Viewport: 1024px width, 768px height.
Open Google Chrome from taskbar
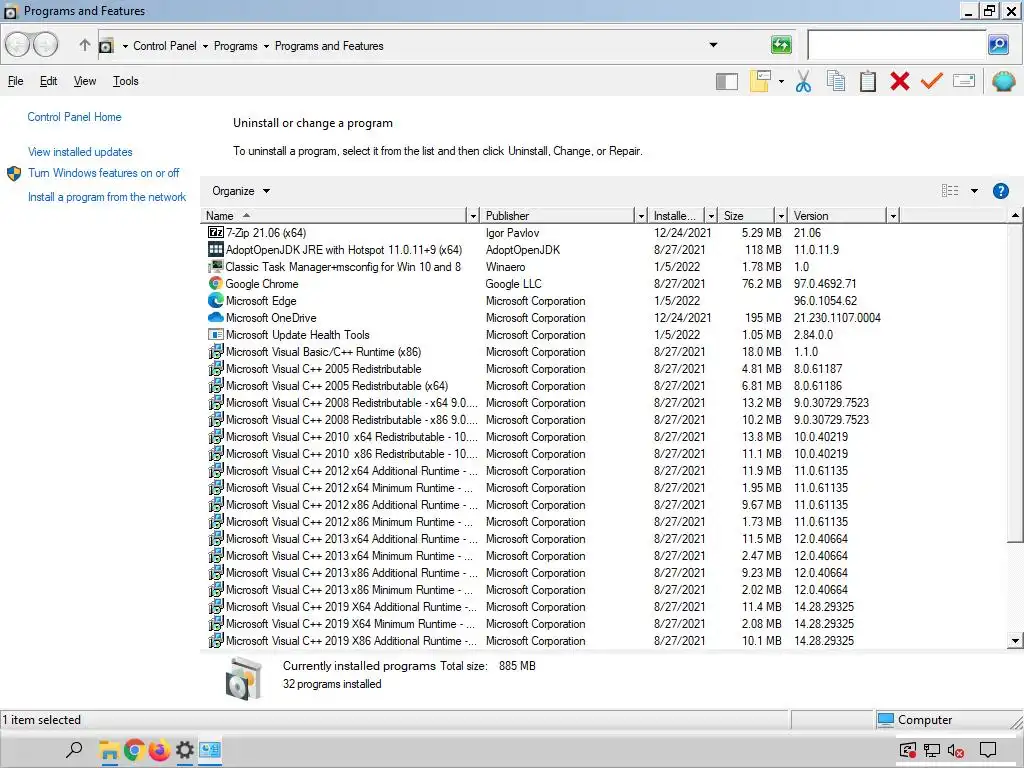point(135,751)
